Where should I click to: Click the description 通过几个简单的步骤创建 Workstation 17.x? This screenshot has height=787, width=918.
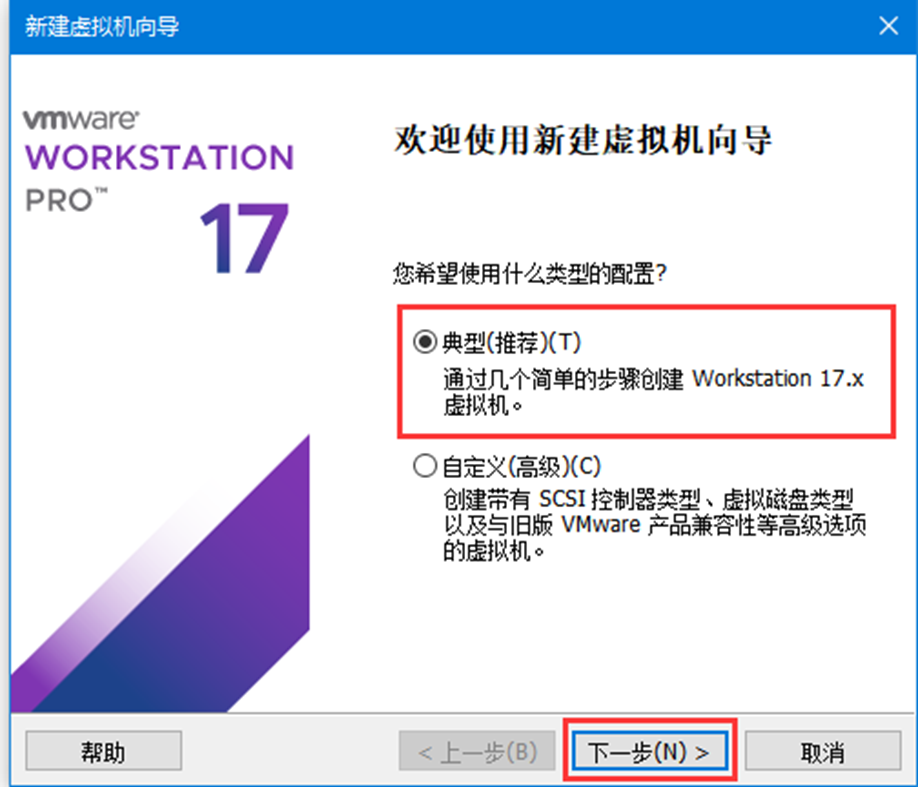click(653, 379)
